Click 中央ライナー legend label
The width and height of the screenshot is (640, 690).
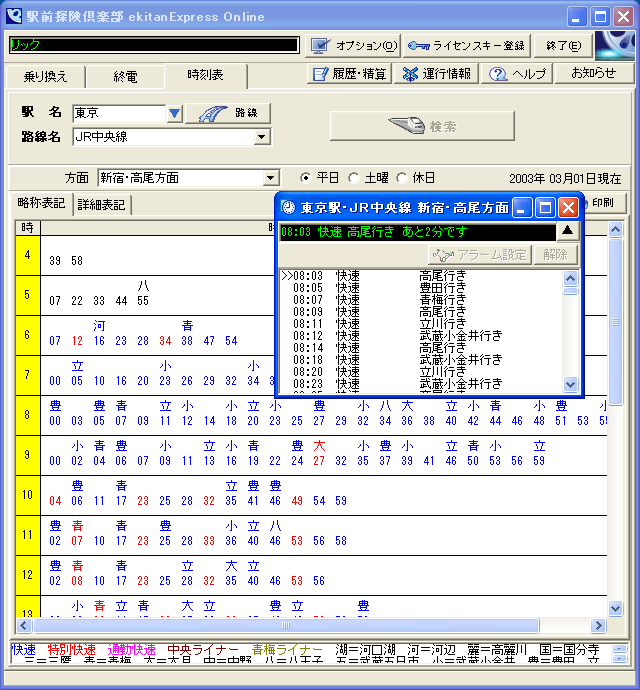[x=203, y=650]
